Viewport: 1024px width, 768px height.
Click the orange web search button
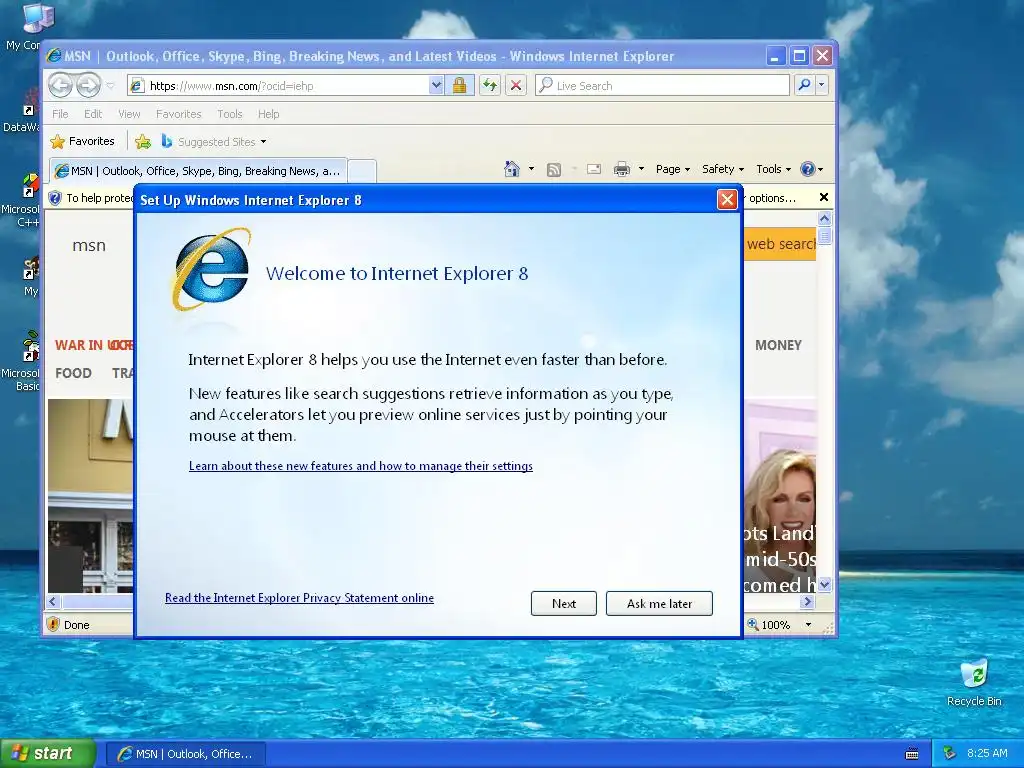pyautogui.click(x=780, y=244)
